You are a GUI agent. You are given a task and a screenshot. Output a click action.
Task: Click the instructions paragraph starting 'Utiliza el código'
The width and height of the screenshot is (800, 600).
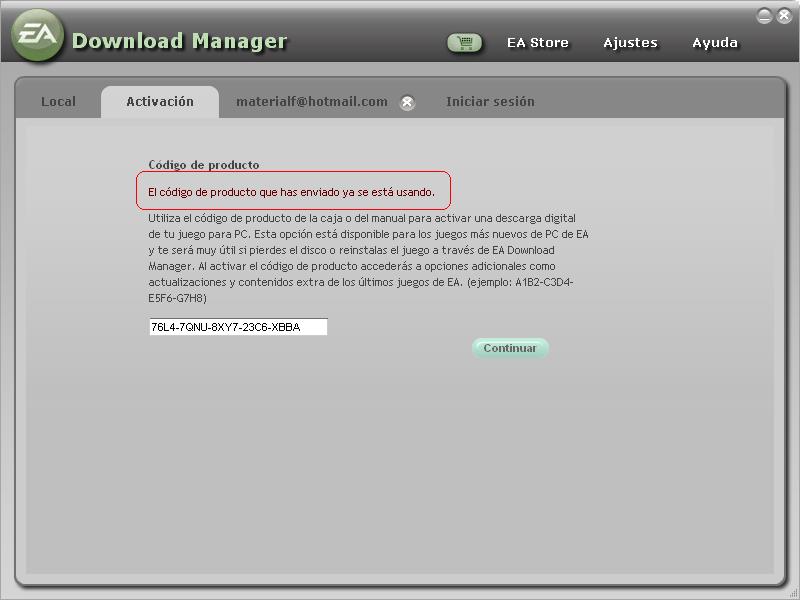[x=368, y=258]
